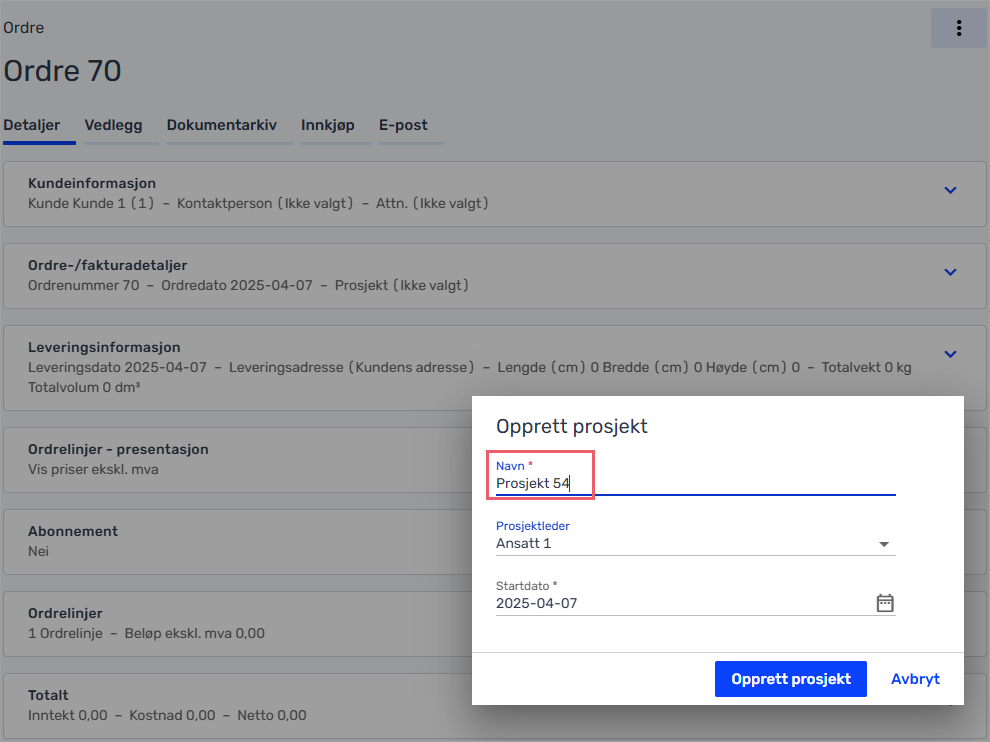This screenshot has width=990, height=742.
Task: Go to the Innkjøp tab
Action: (327, 126)
